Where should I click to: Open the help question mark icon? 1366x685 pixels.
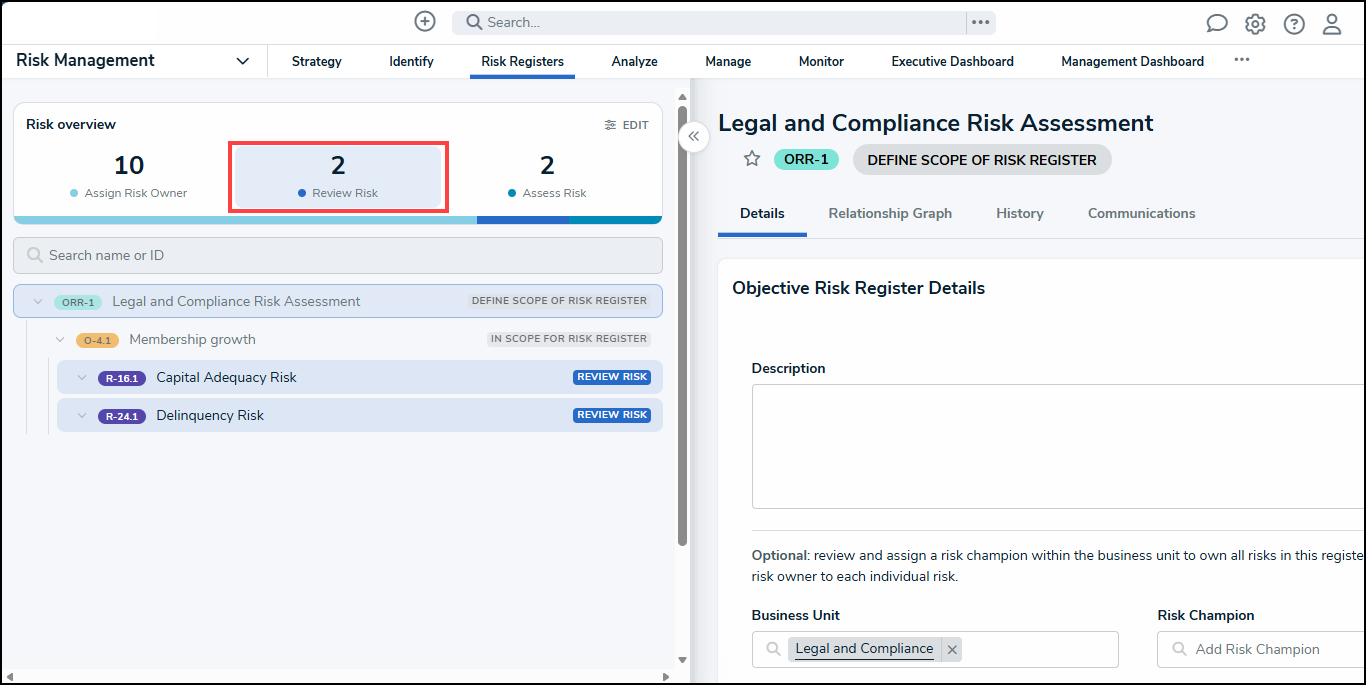1294,24
